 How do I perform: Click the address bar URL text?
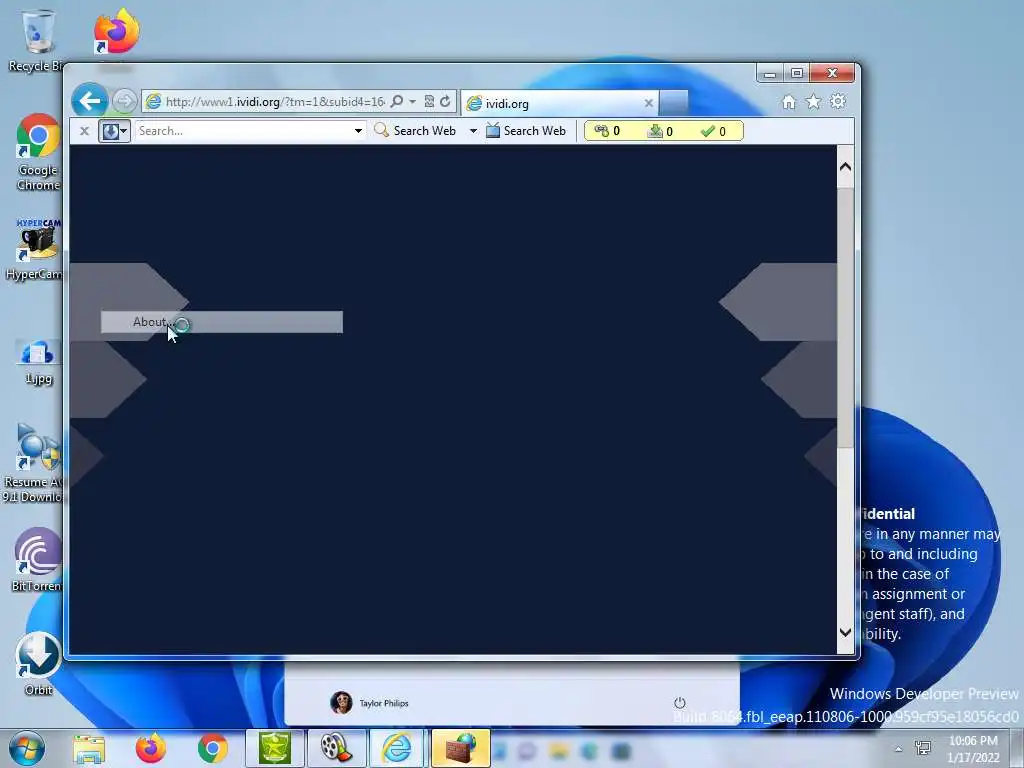click(x=275, y=102)
